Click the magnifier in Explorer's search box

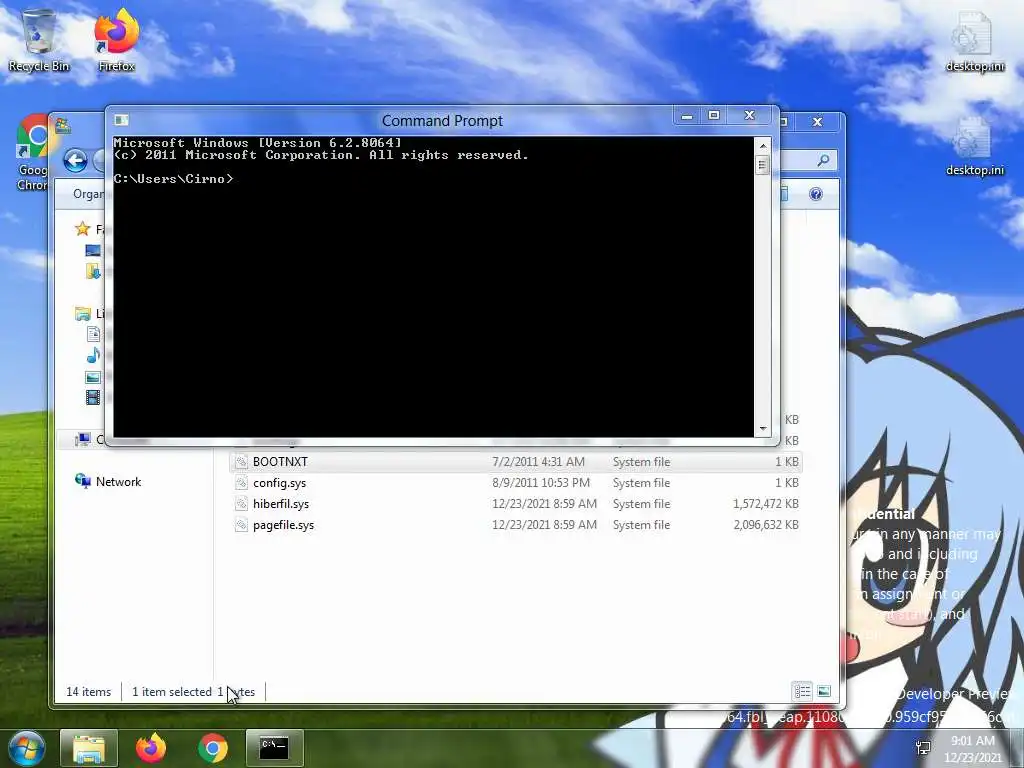point(824,160)
